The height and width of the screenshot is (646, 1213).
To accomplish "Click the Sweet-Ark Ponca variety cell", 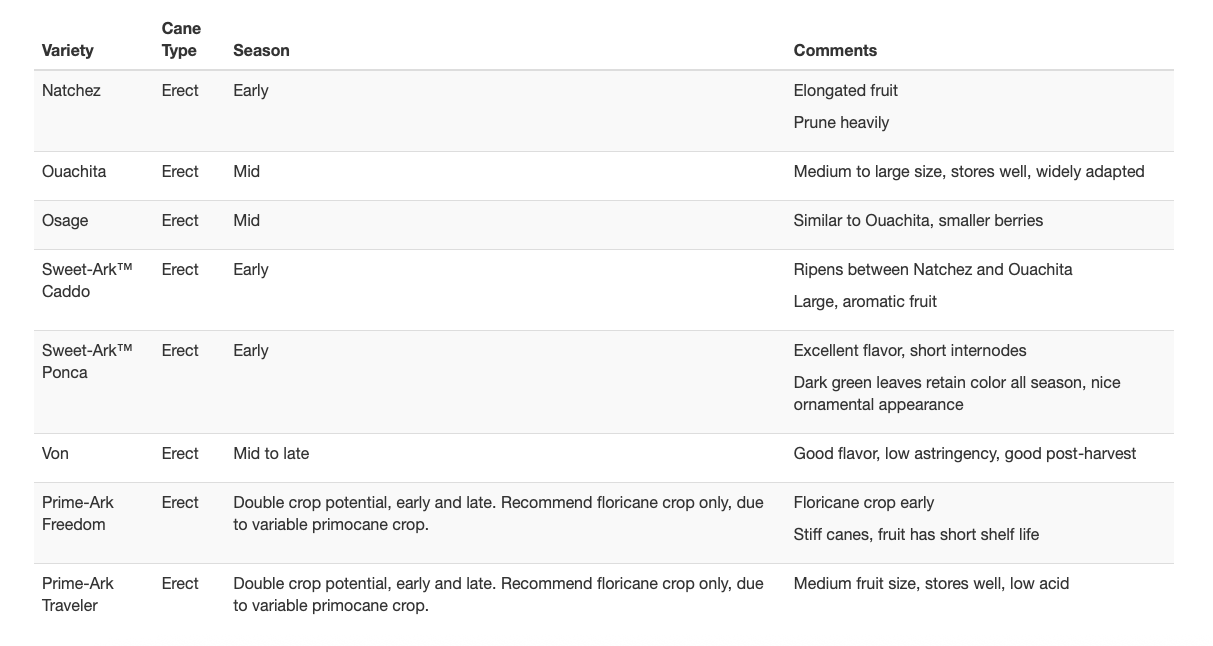I will click(x=87, y=361).
